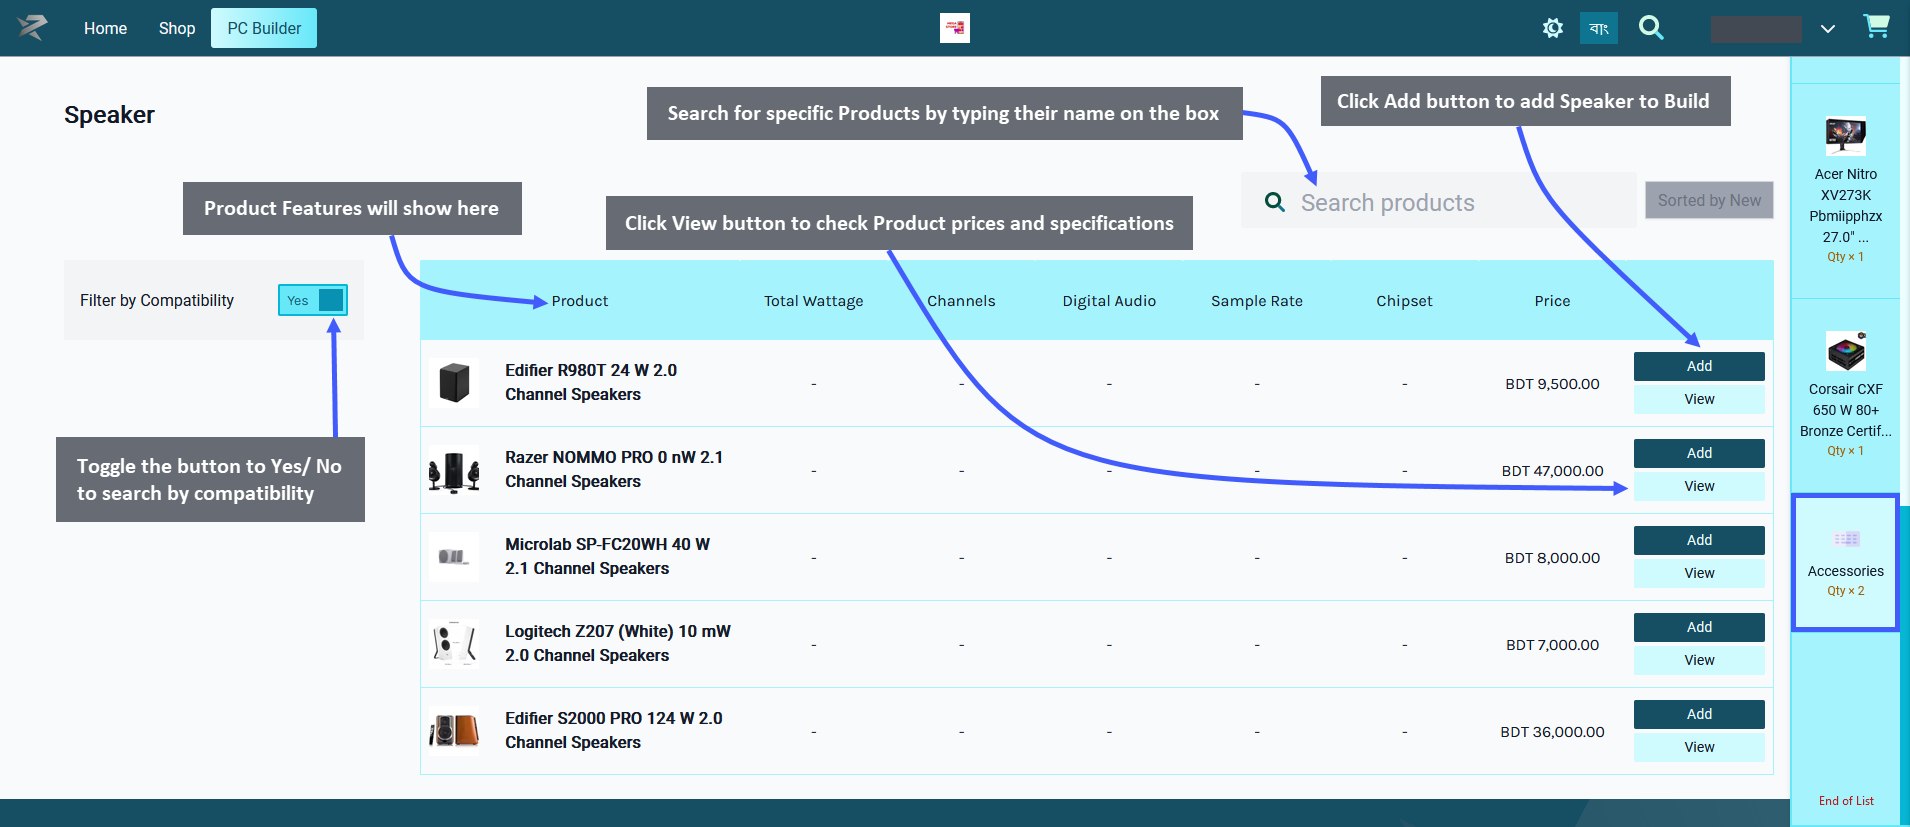
Task: Switch language with the Bangla button
Action: pos(1598,28)
